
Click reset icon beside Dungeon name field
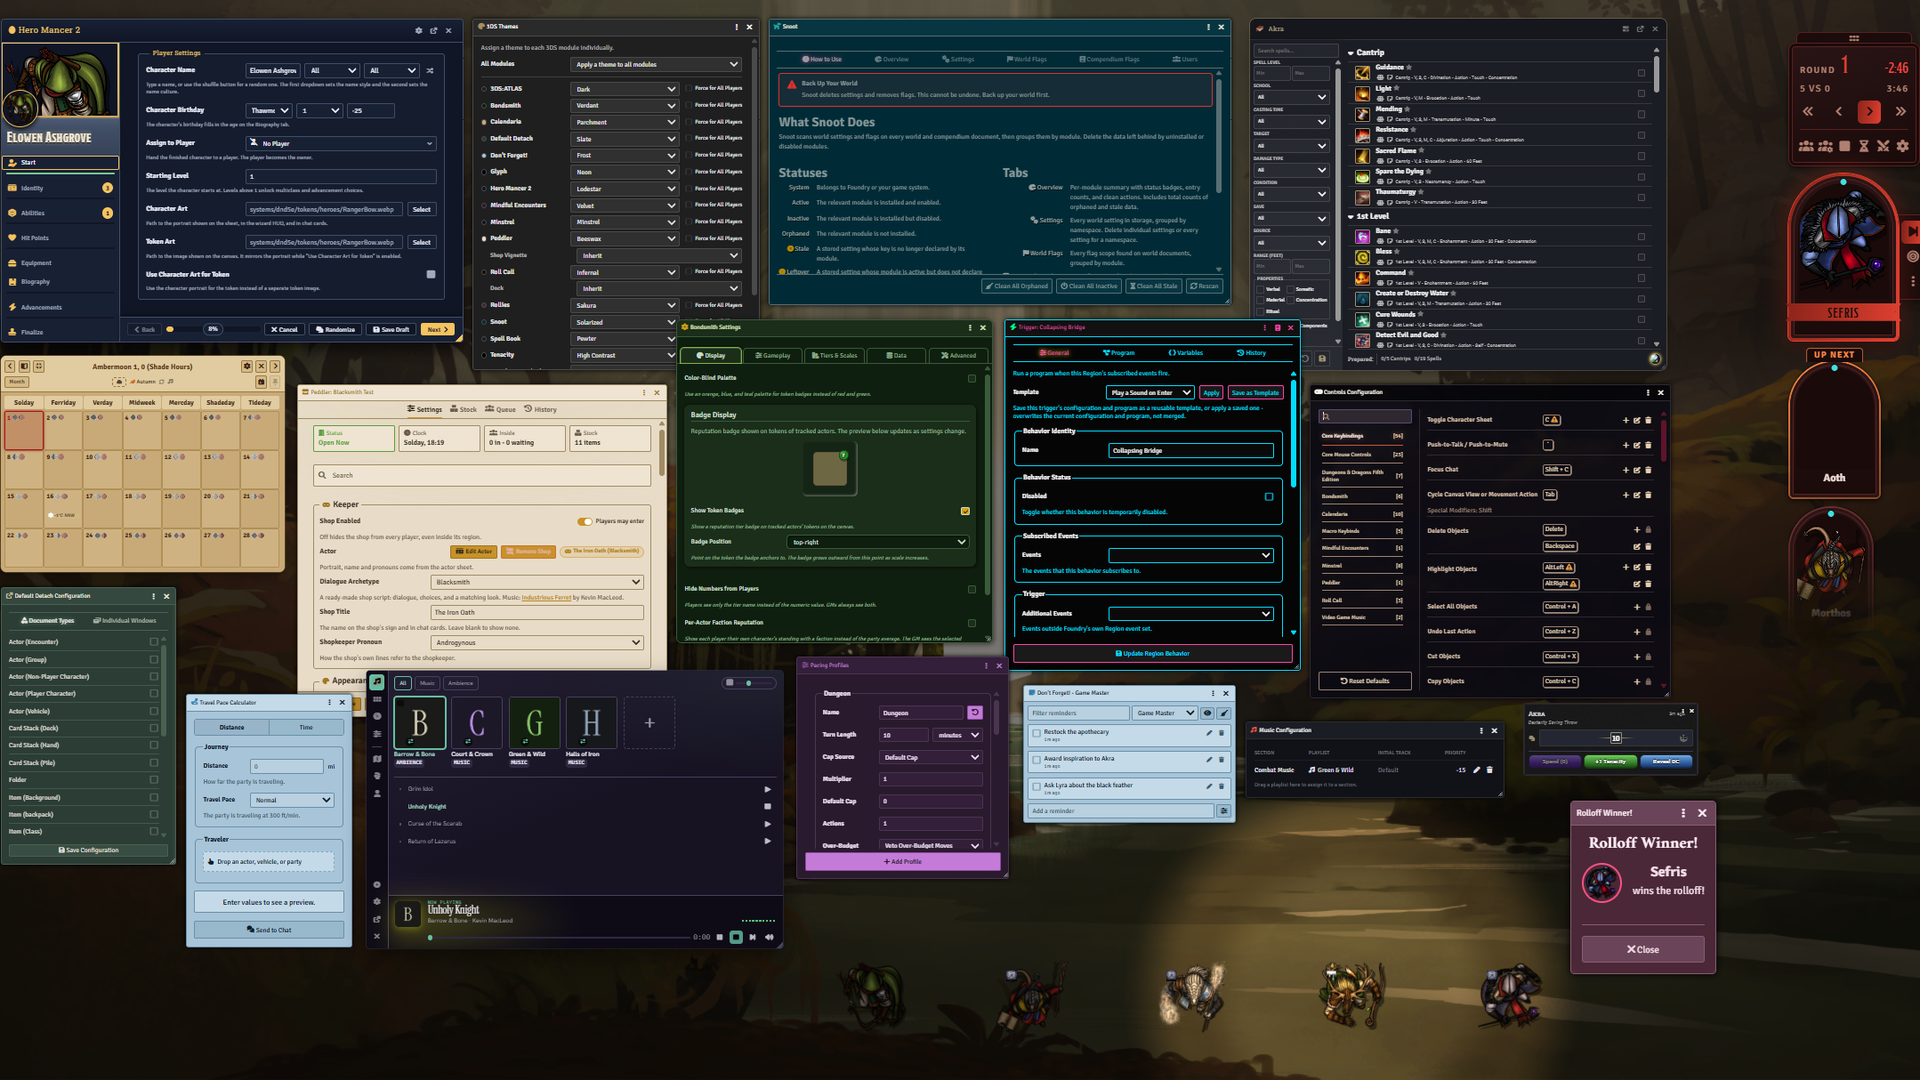pyautogui.click(x=975, y=713)
